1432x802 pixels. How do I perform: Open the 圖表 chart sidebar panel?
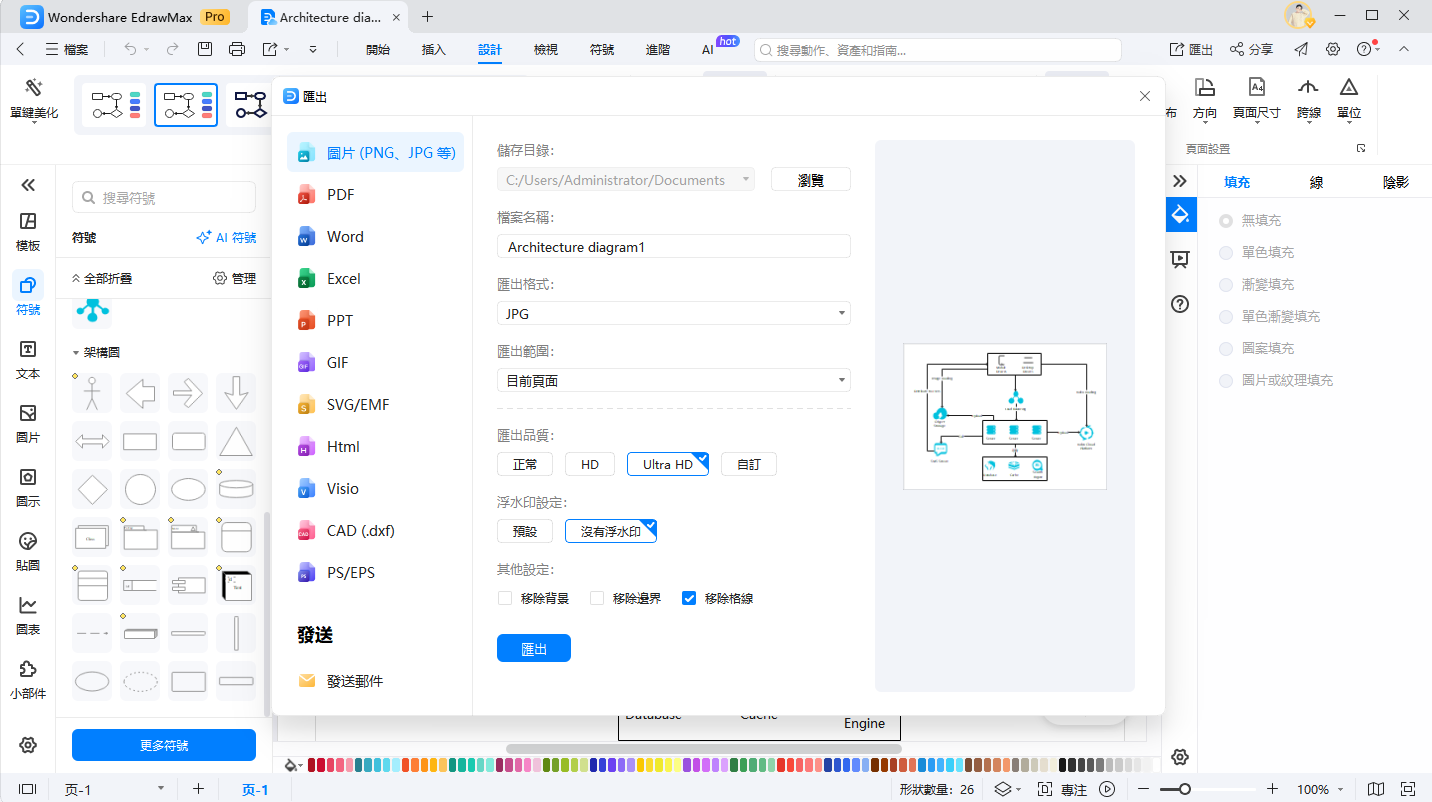coord(28,614)
